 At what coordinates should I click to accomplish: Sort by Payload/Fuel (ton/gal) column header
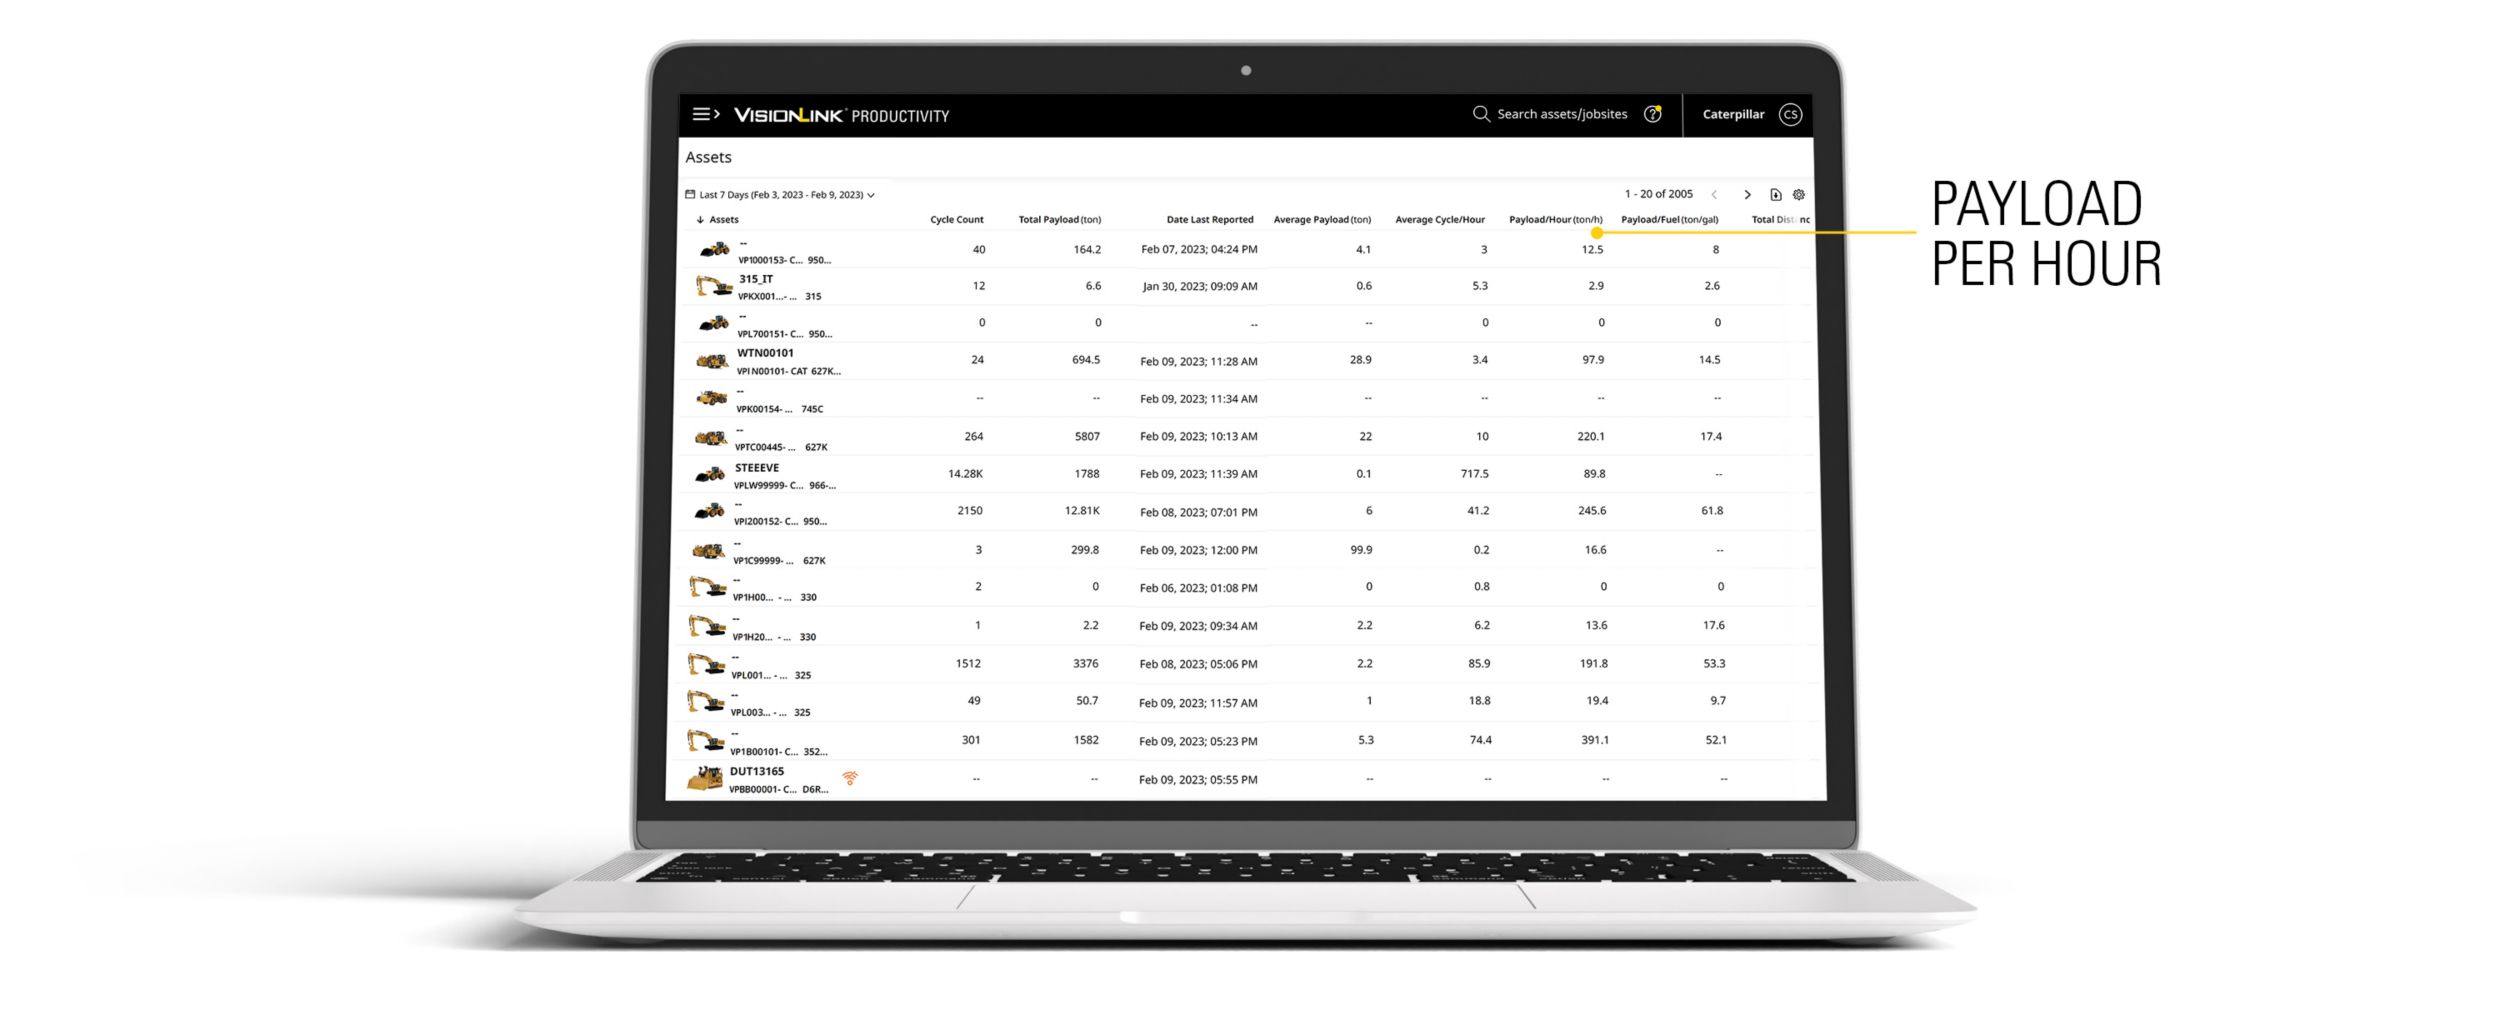(x=1670, y=220)
